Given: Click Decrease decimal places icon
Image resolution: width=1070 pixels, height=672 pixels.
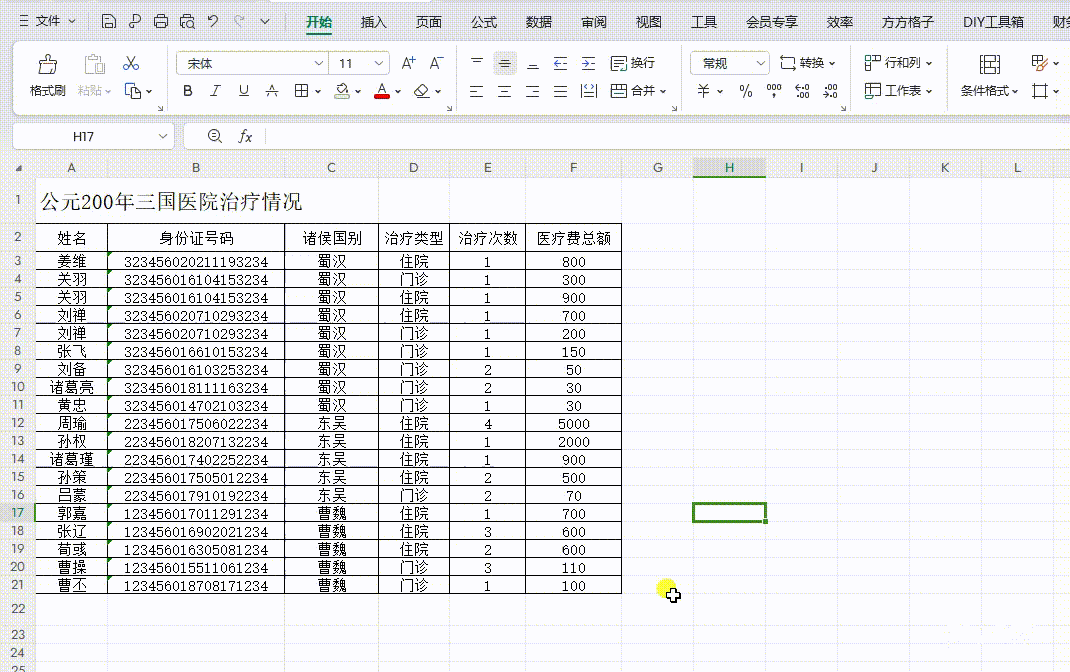Looking at the screenshot, I should point(830,91).
